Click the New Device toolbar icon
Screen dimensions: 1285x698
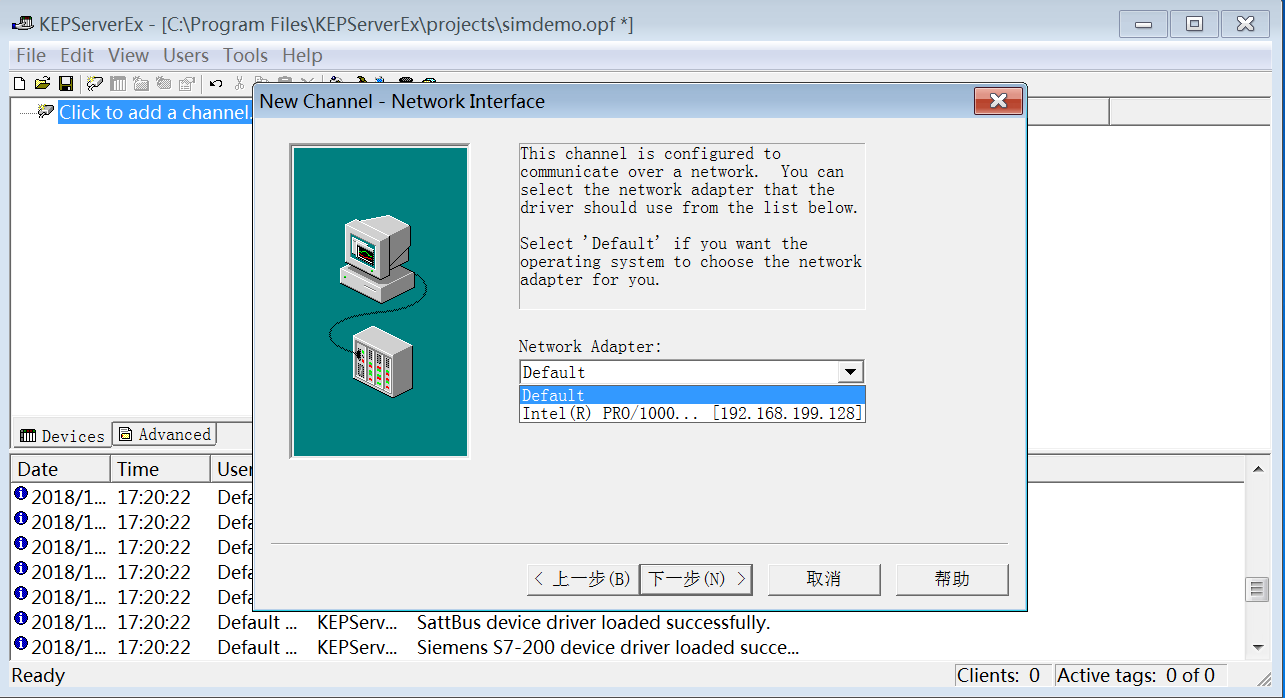(118, 84)
